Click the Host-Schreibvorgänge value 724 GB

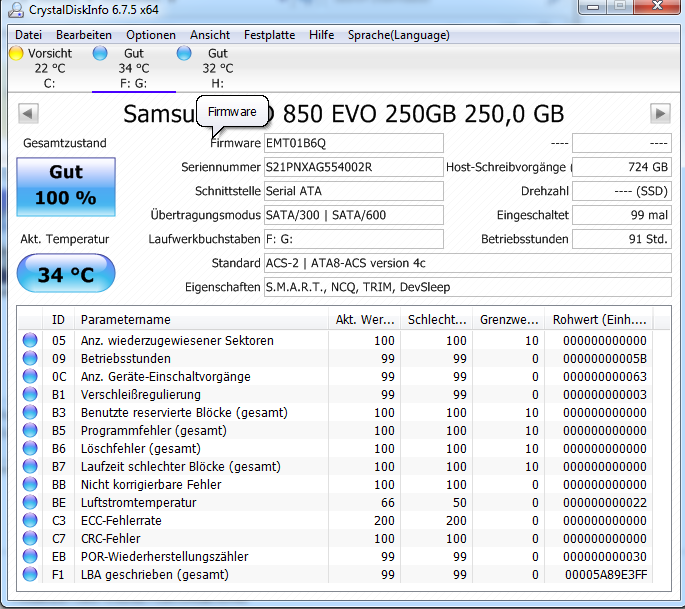point(622,167)
